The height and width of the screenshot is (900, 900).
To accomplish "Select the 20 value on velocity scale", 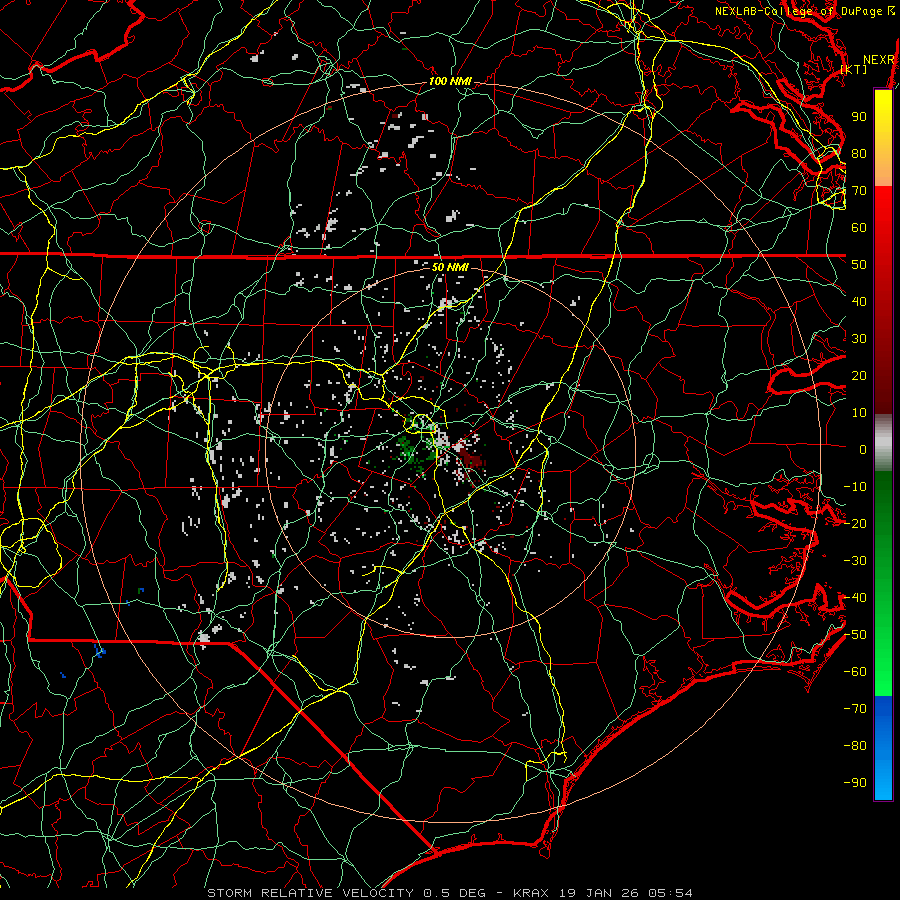I will pyautogui.click(x=859, y=375).
